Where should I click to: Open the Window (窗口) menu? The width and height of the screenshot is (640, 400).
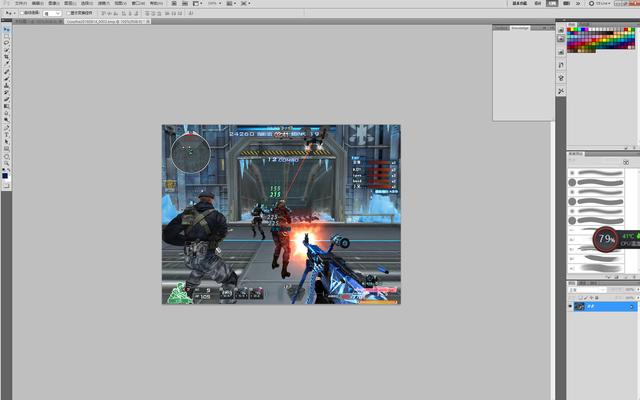point(138,3)
